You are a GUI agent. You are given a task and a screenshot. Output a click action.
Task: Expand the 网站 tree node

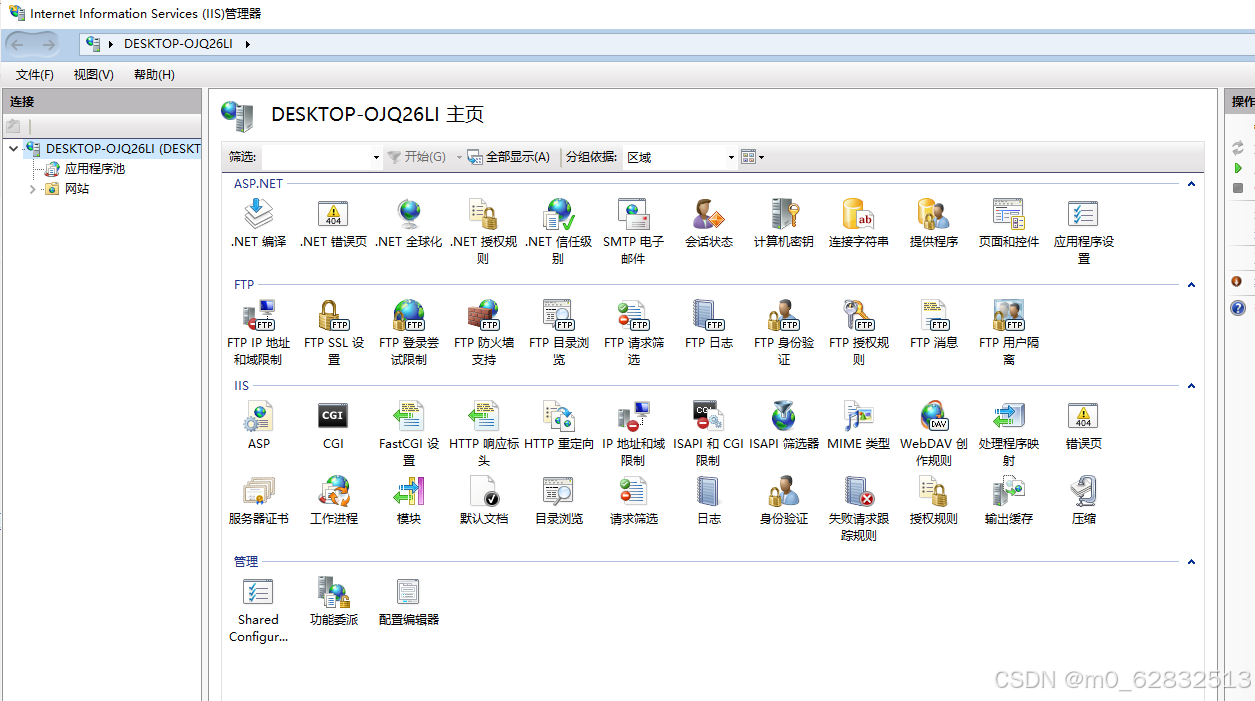point(32,189)
